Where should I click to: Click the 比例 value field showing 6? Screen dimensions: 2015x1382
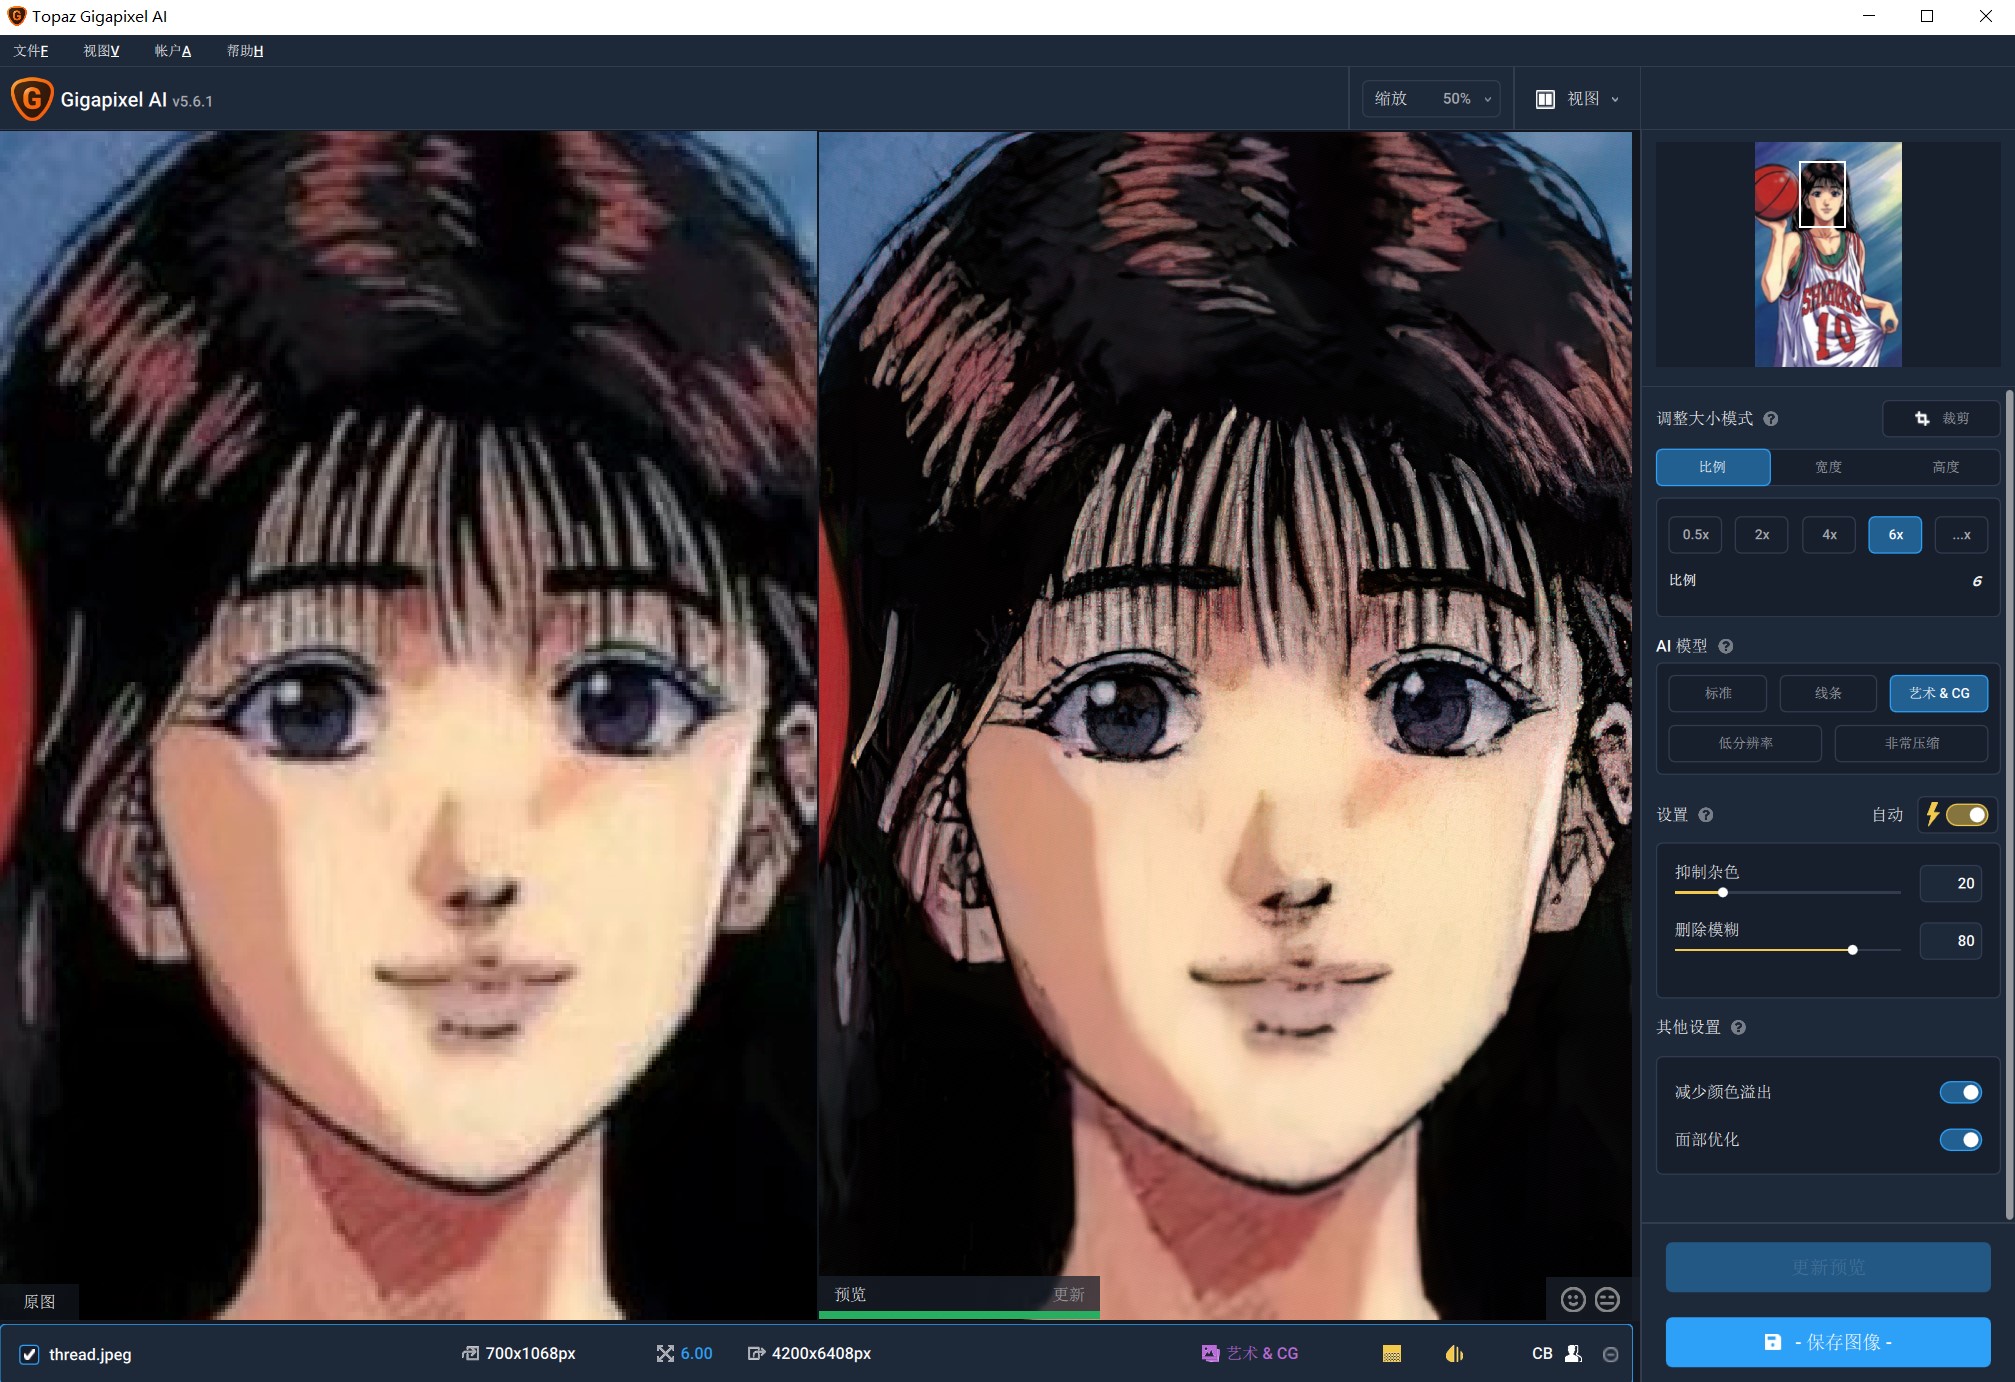point(1976,581)
